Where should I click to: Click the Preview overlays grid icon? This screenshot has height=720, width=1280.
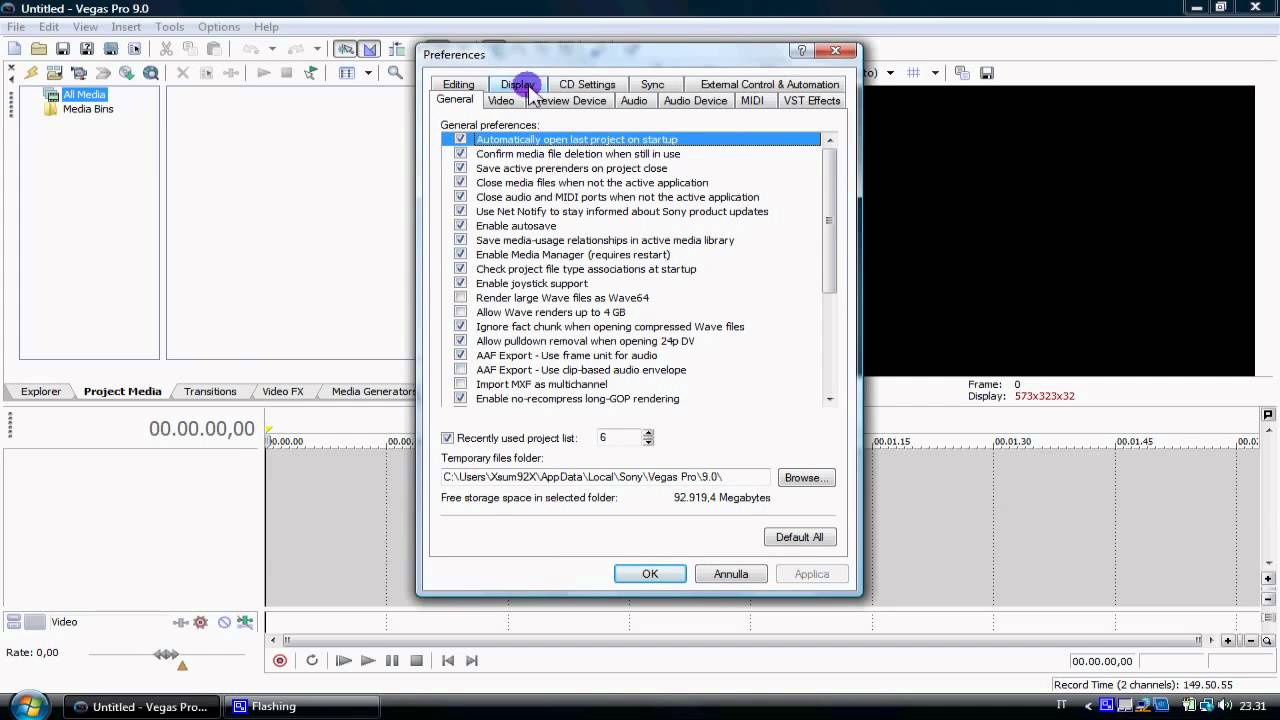914,73
